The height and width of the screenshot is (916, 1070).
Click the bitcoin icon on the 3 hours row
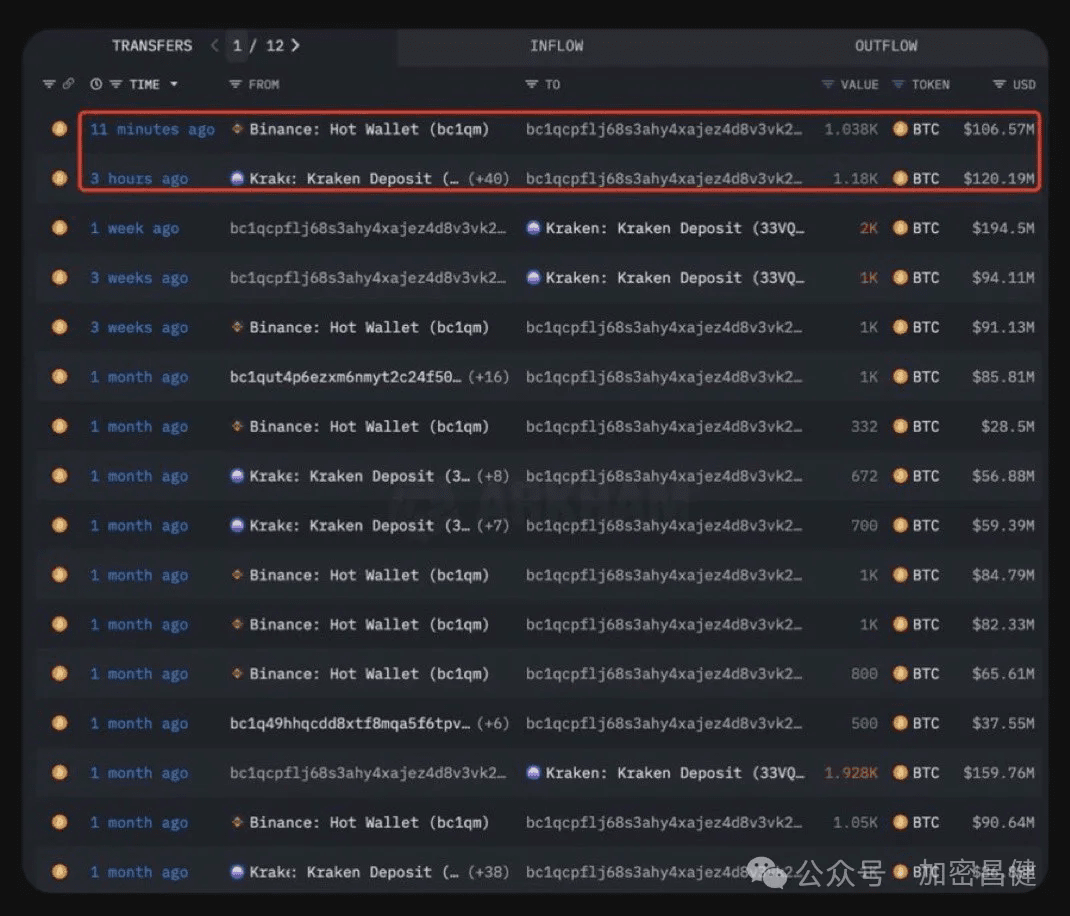click(59, 178)
